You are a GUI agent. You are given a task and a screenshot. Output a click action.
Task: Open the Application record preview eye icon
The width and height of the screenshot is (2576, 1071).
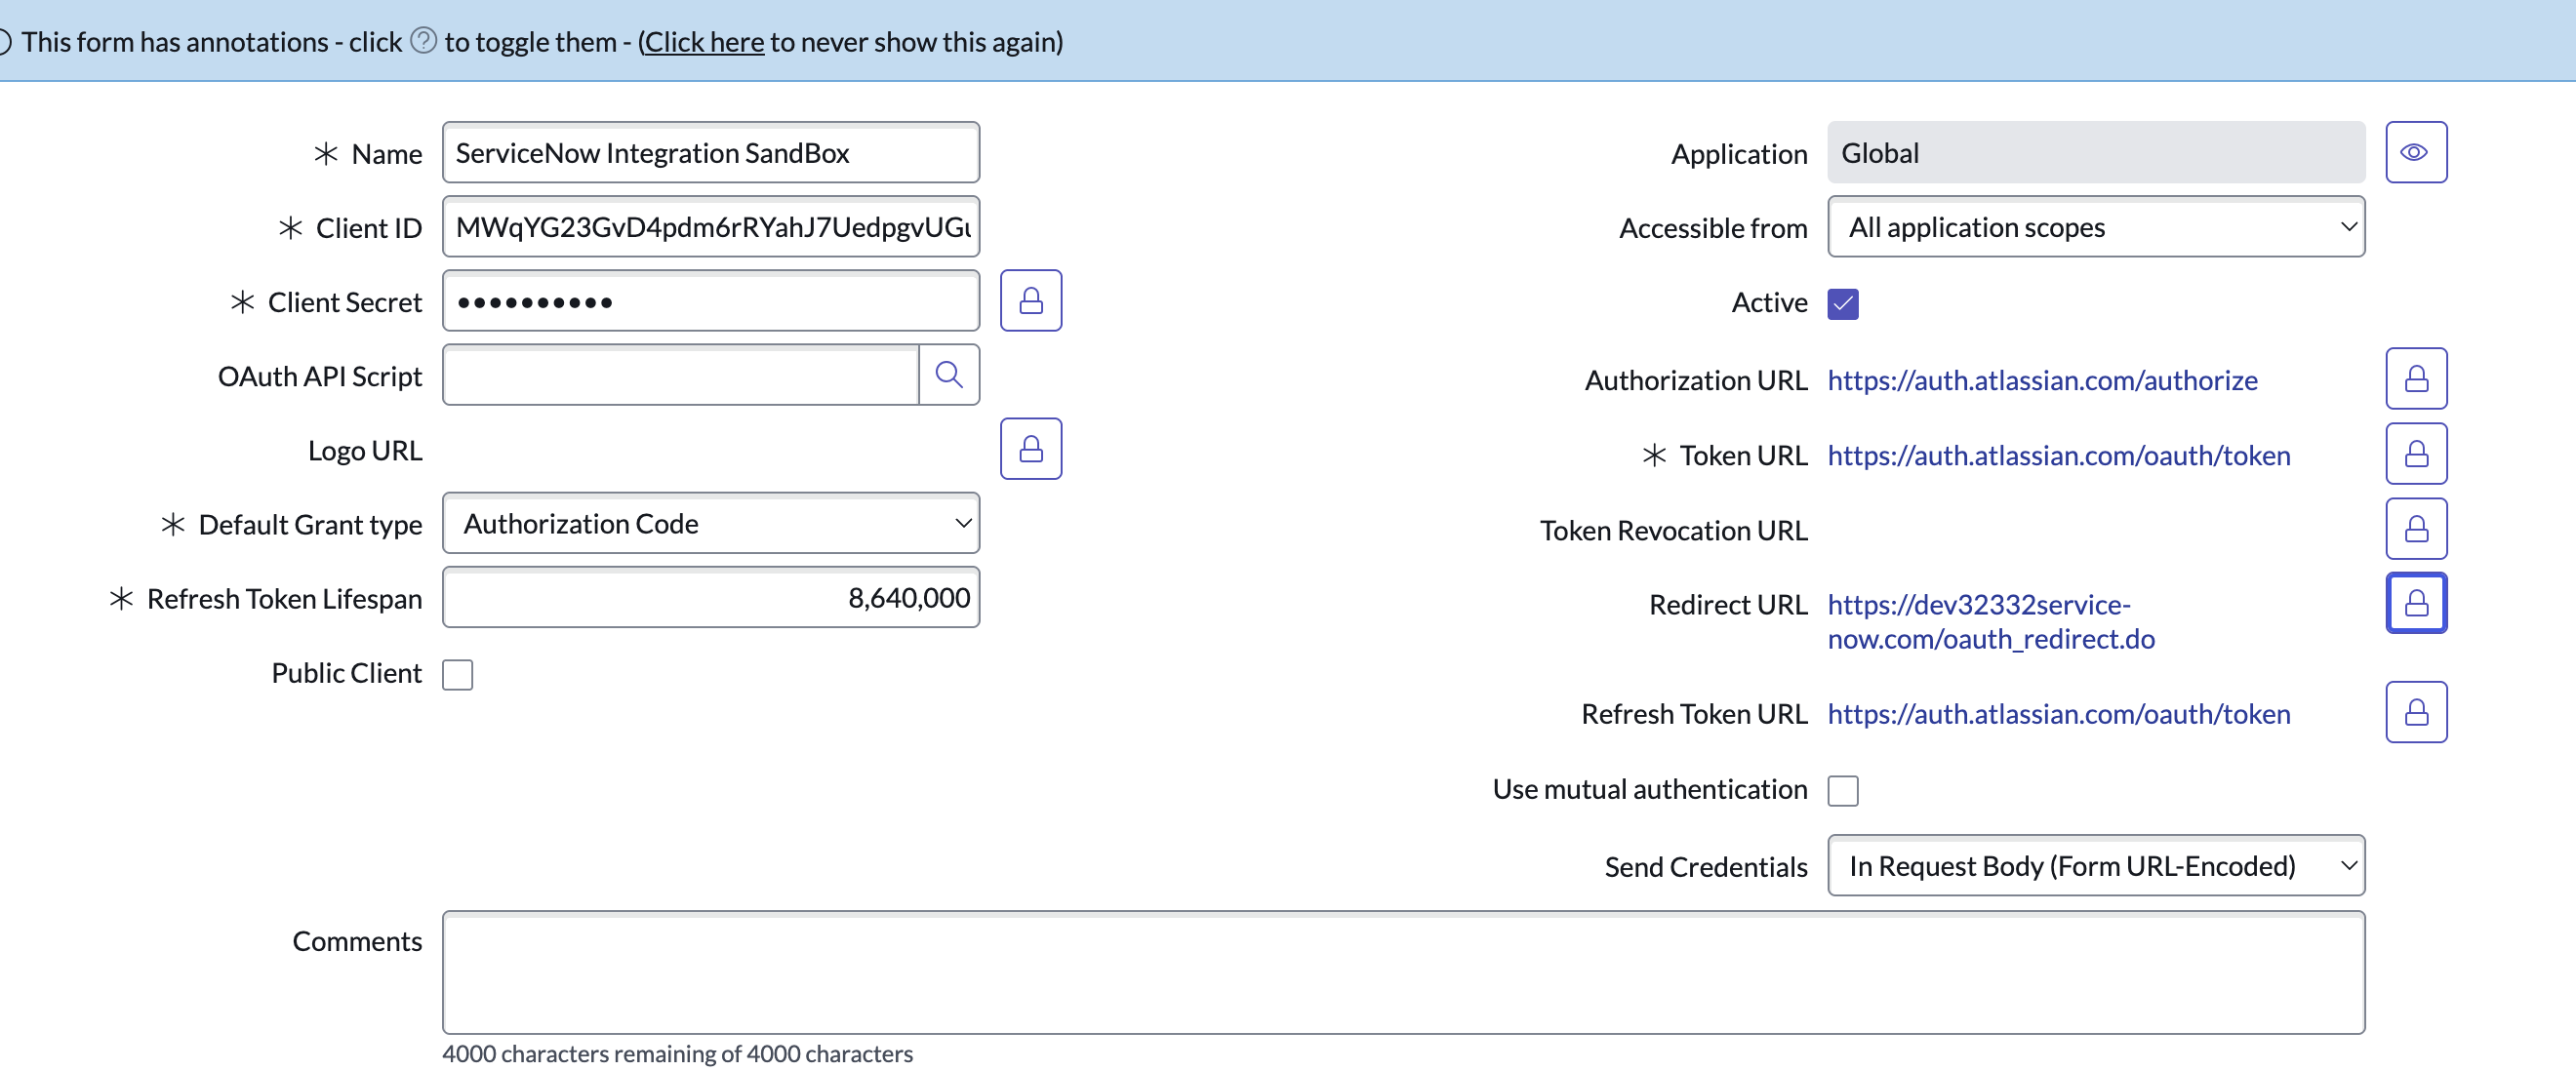pos(2415,153)
